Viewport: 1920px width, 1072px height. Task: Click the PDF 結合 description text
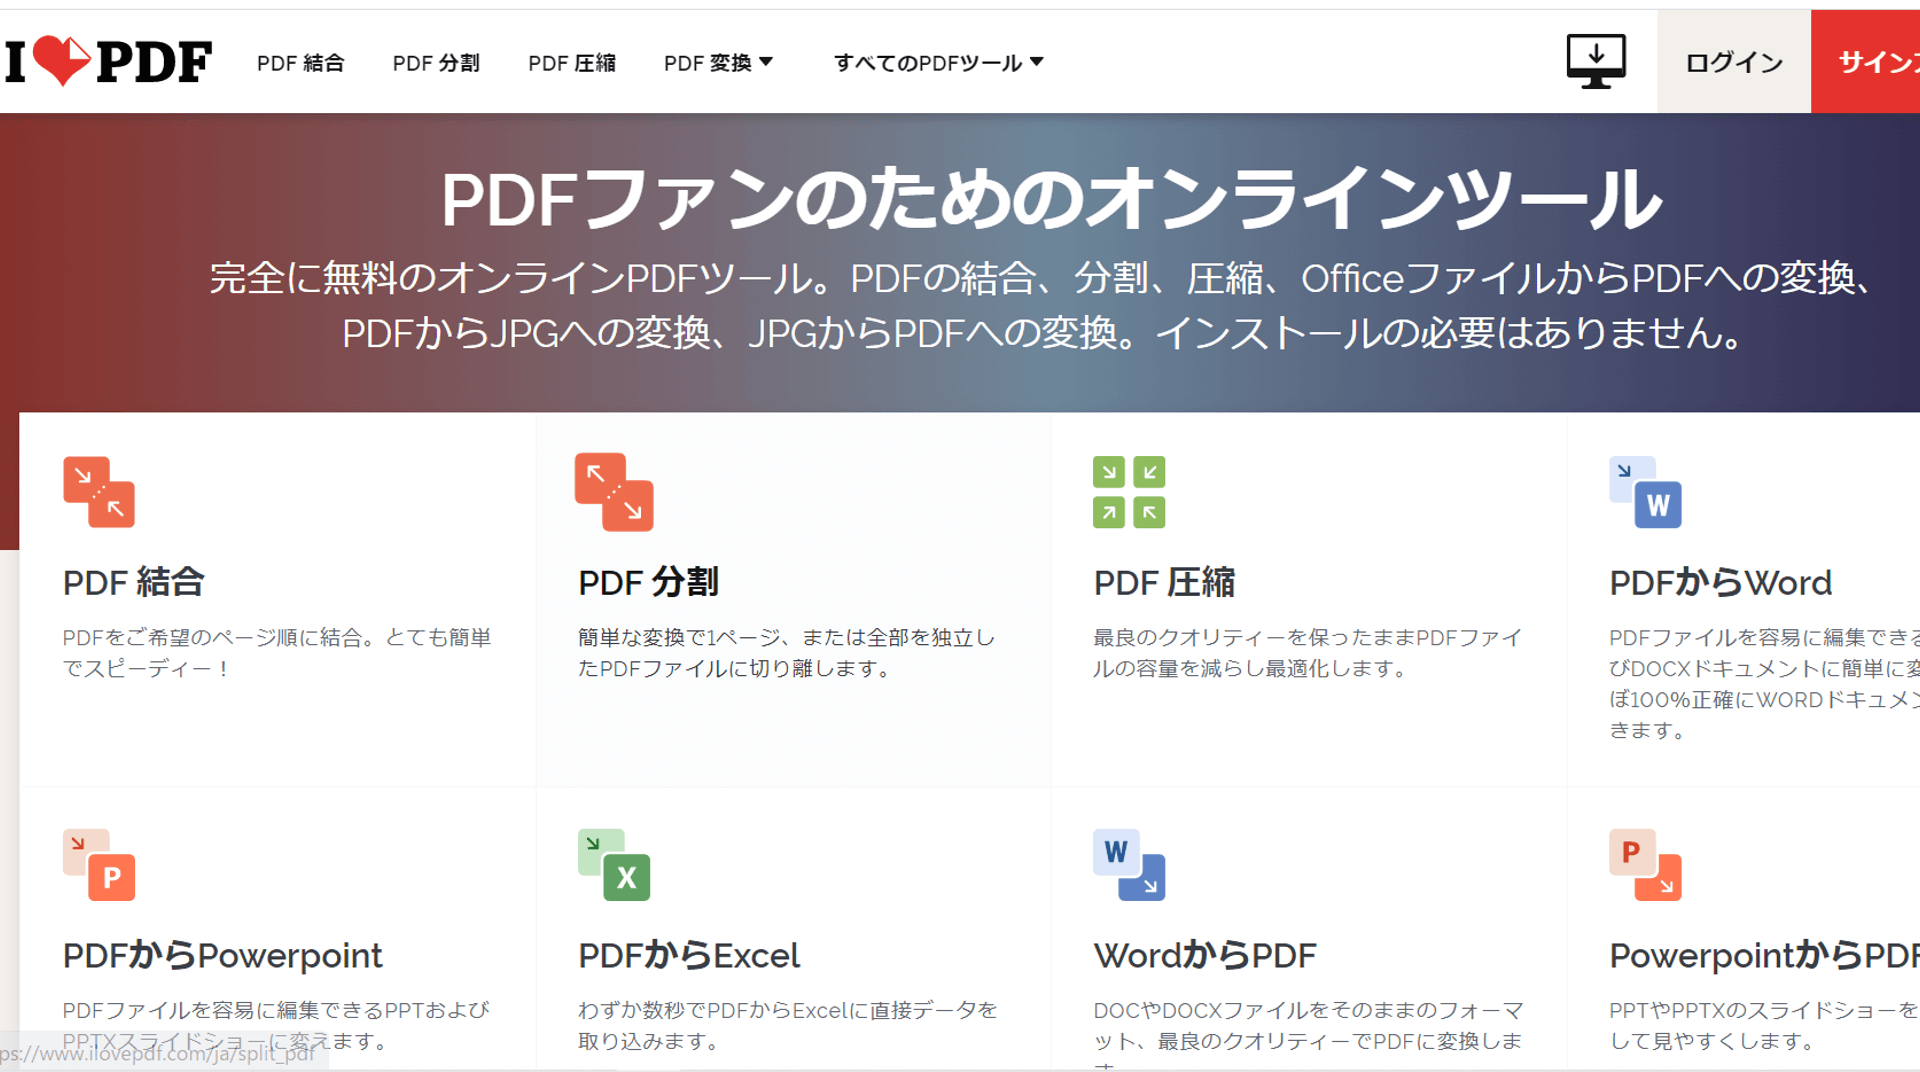coord(277,652)
